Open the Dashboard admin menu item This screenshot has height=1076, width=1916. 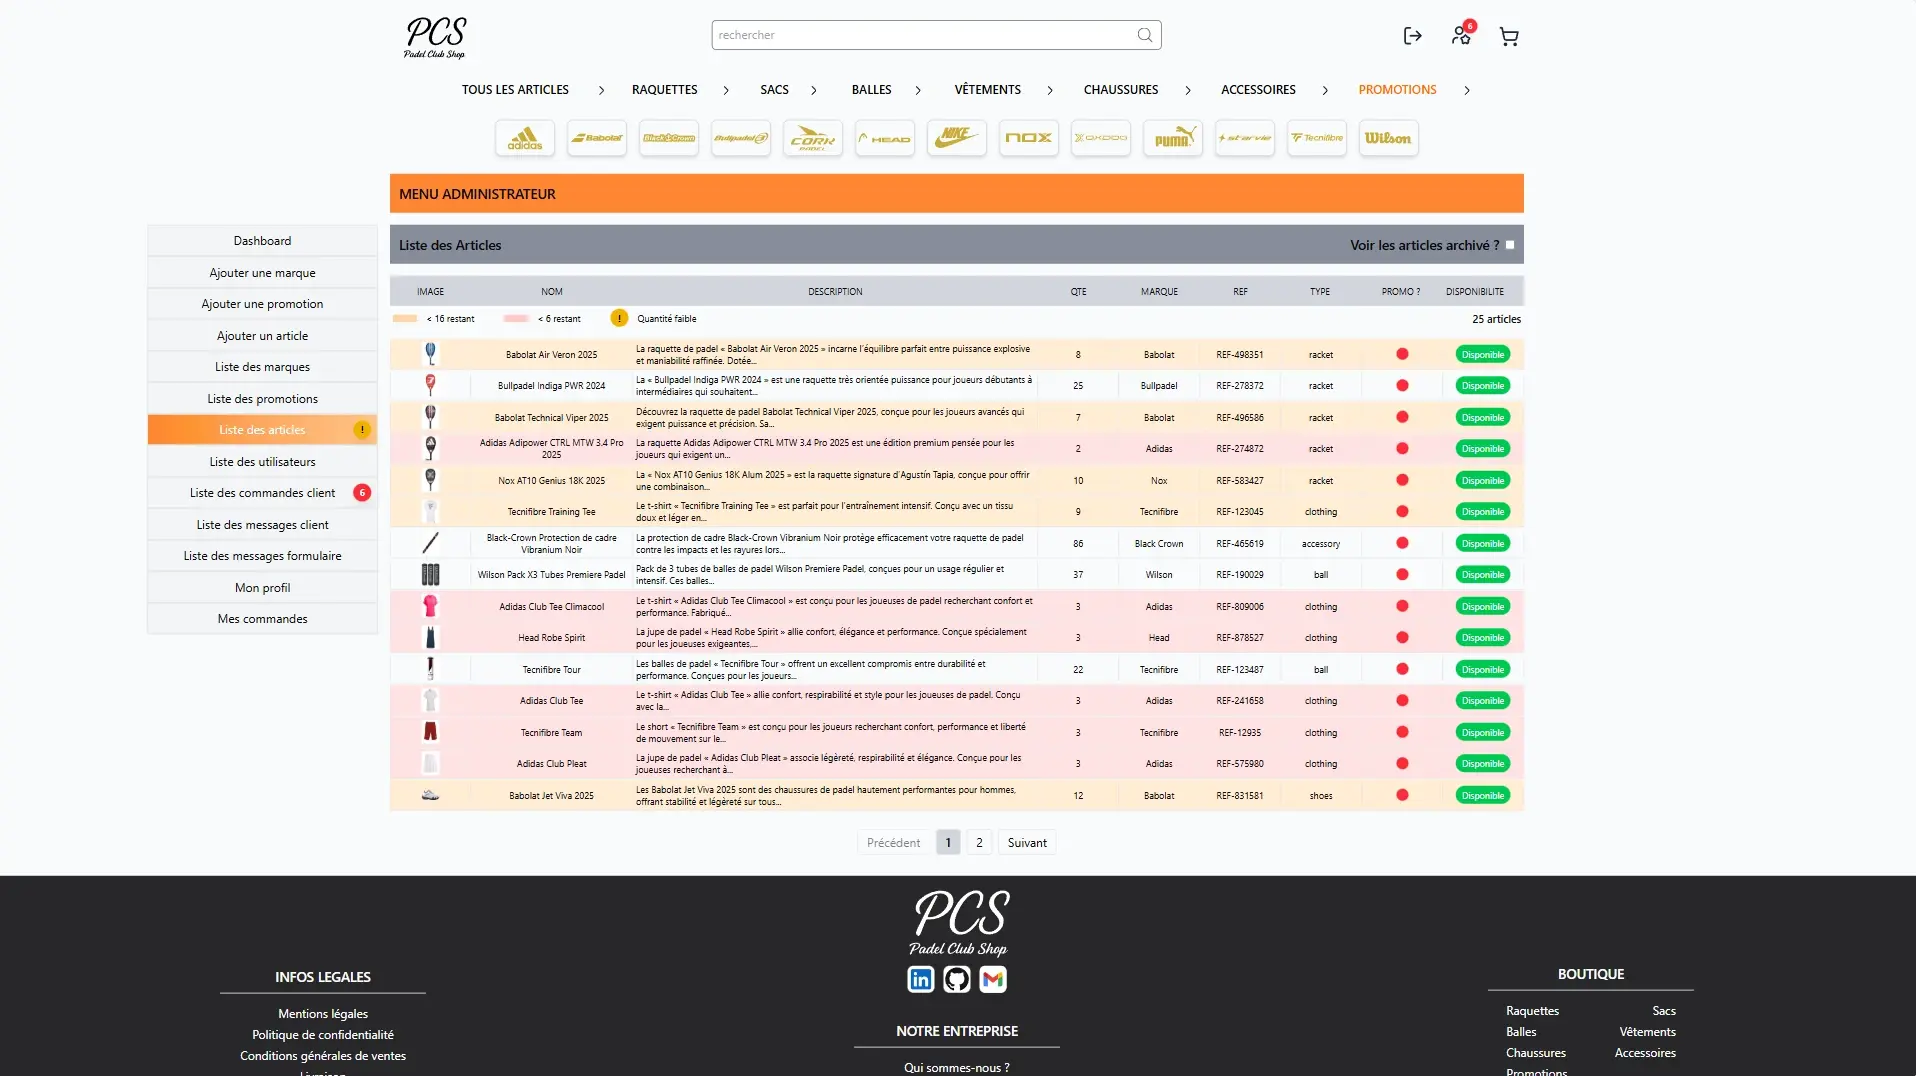point(262,241)
